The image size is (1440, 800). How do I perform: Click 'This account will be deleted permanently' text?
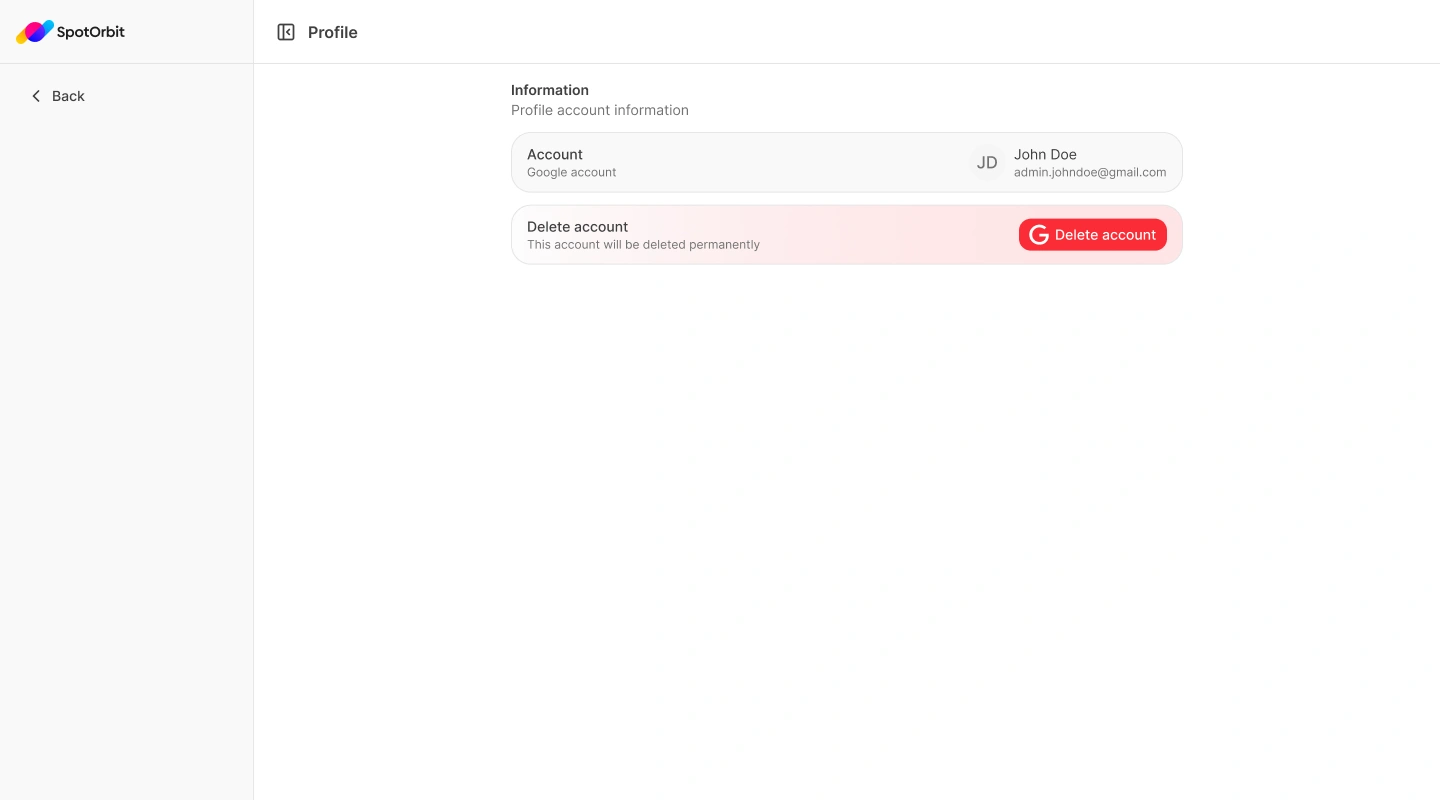[644, 244]
